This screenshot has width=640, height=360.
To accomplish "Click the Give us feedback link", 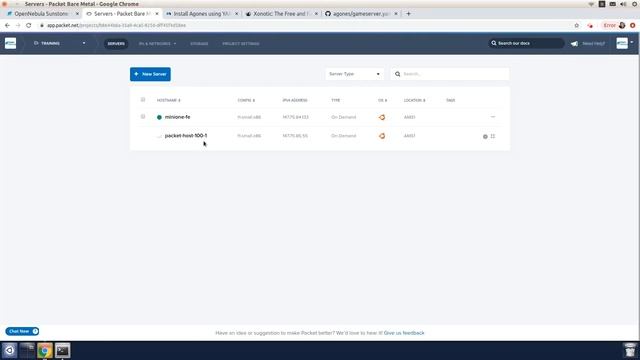I will [x=404, y=333].
